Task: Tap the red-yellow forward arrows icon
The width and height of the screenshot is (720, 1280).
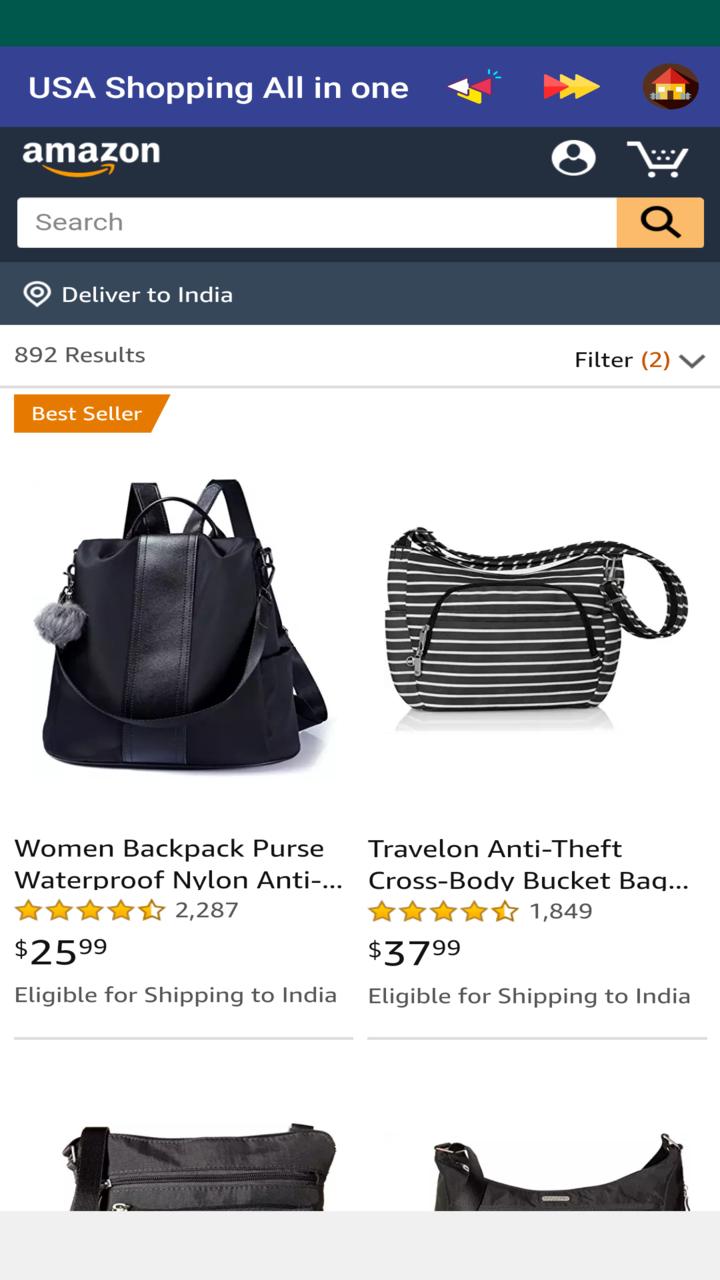Action: pos(571,87)
